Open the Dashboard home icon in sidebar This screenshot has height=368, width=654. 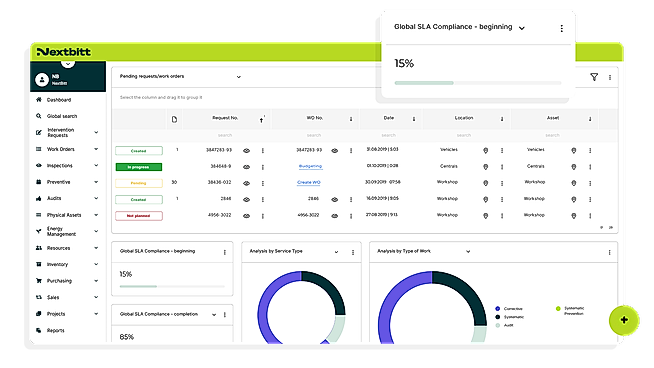tap(39, 100)
